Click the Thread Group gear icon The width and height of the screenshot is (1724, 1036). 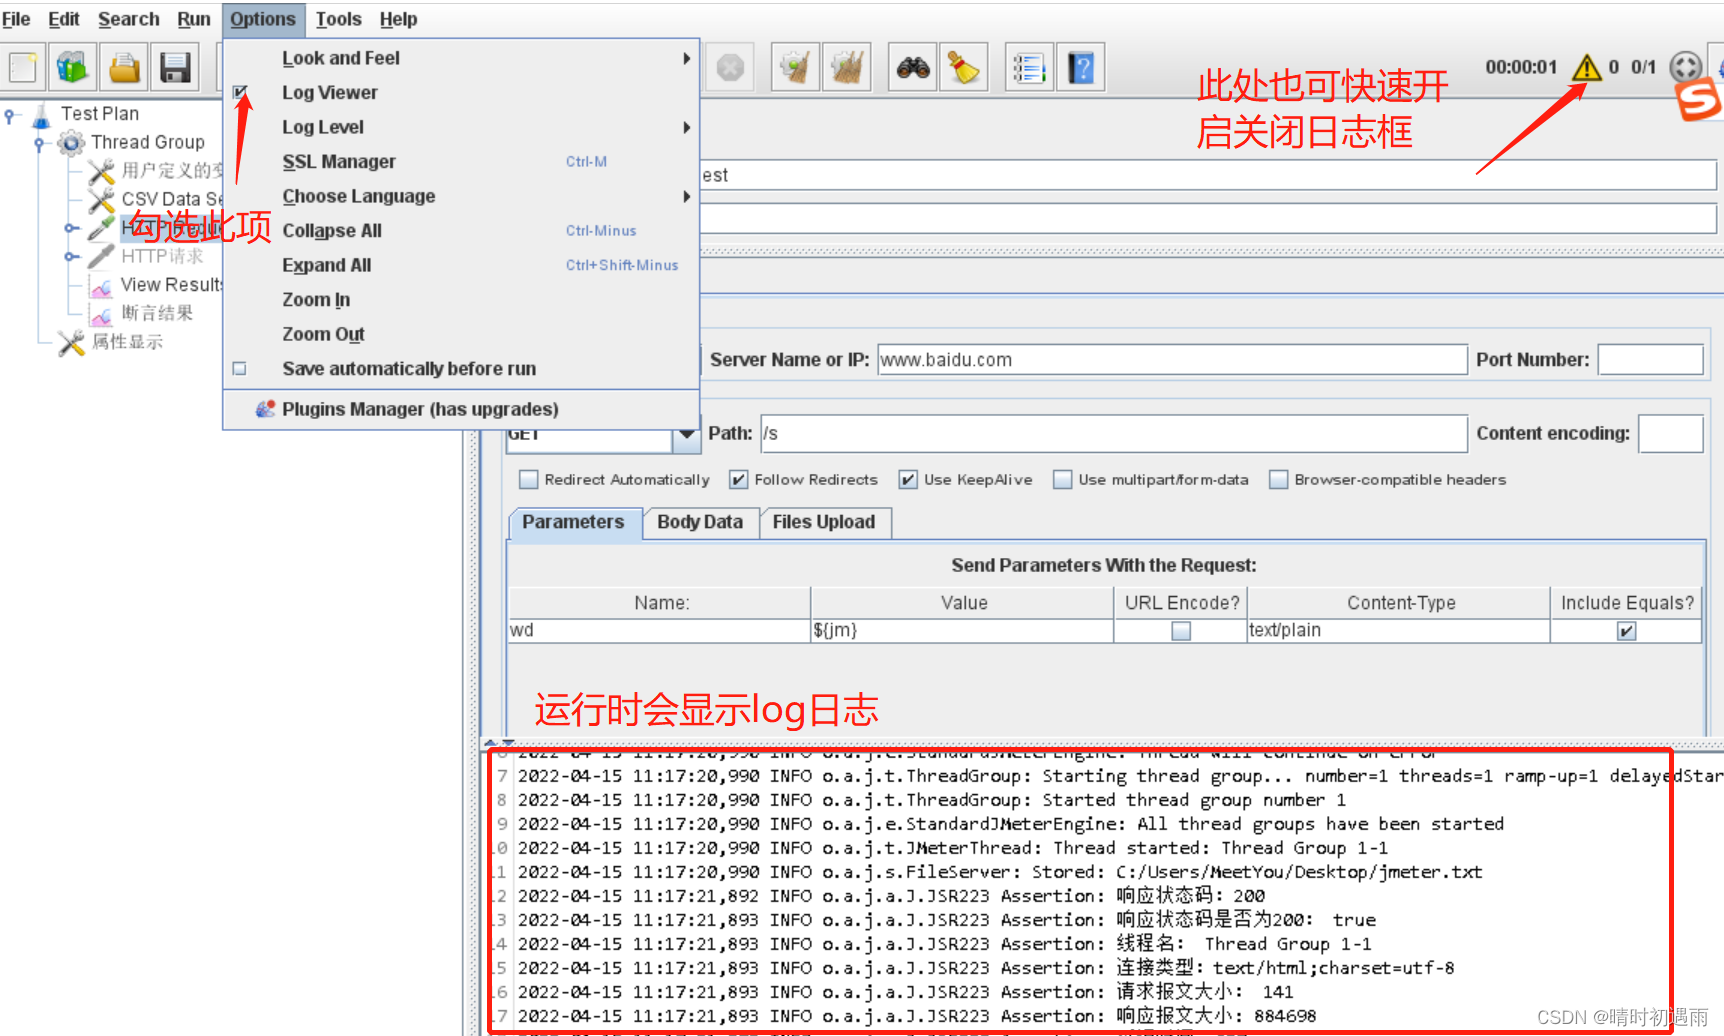coord(71,143)
